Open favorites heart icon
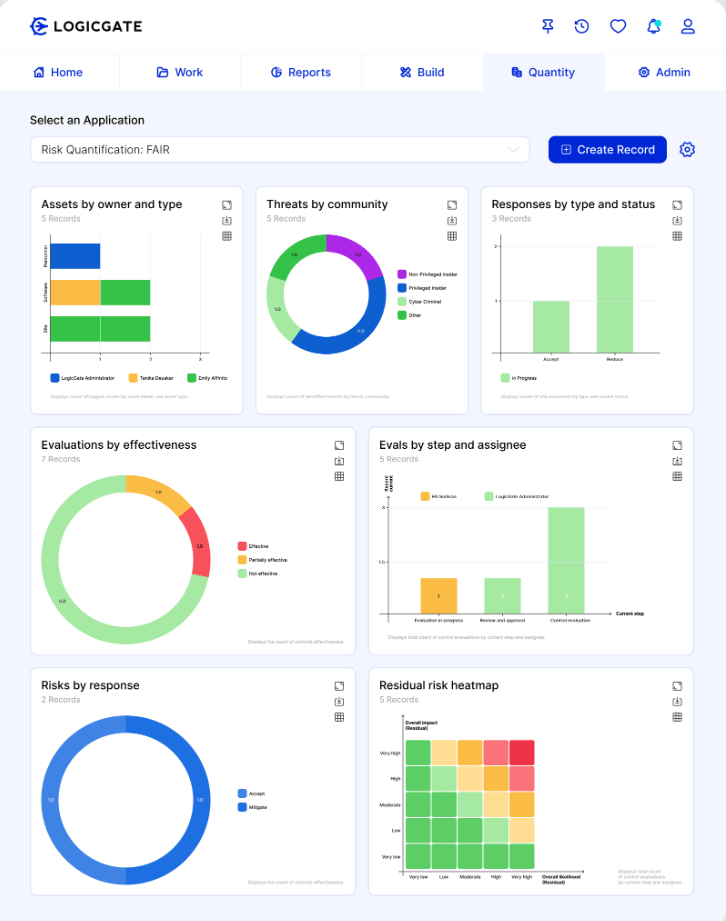Screen dimensions: 726x921 click(x=618, y=26)
